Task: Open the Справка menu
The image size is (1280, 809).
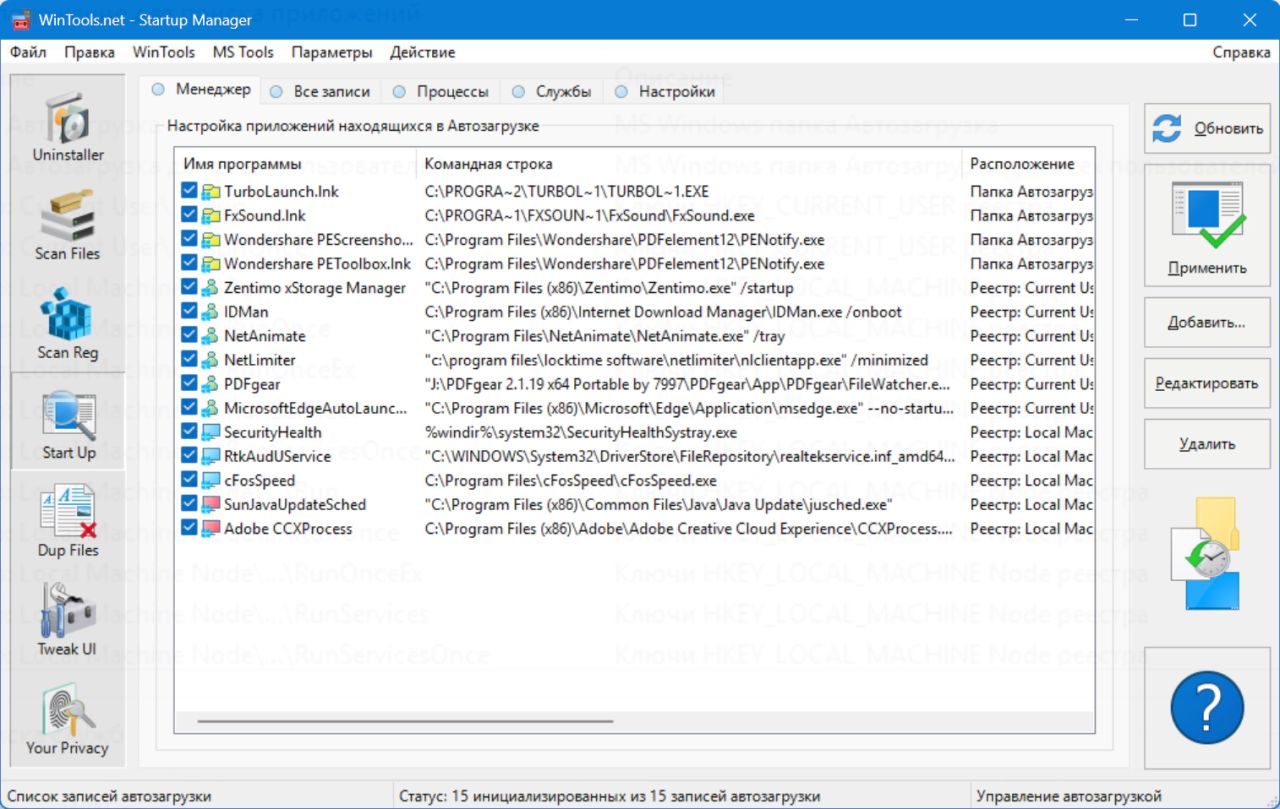Action: (1242, 52)
